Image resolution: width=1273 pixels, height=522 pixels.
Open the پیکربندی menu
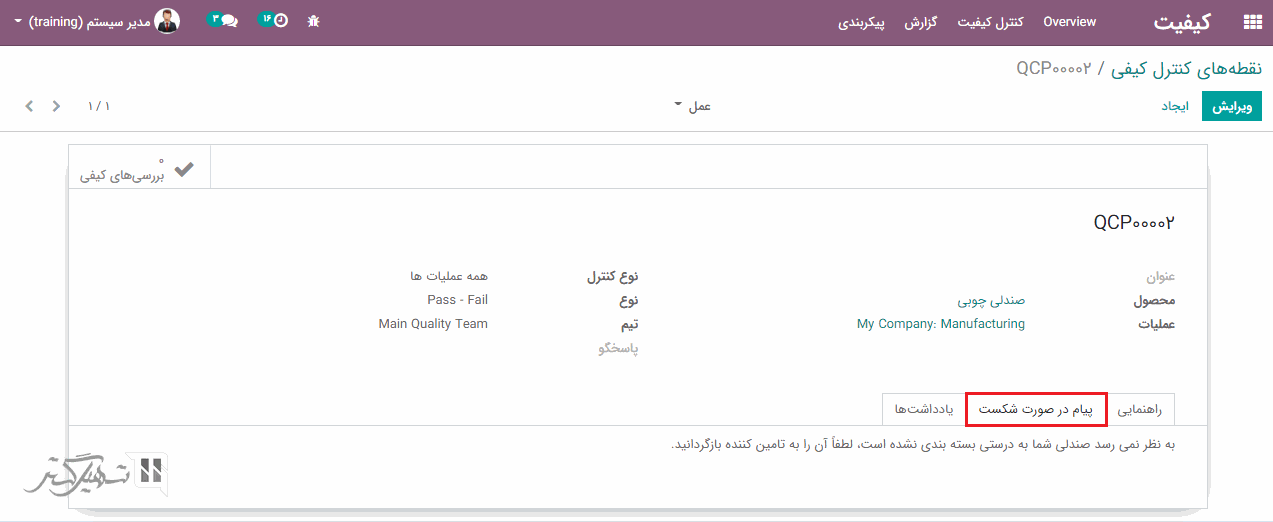click(x=861, y=22)
